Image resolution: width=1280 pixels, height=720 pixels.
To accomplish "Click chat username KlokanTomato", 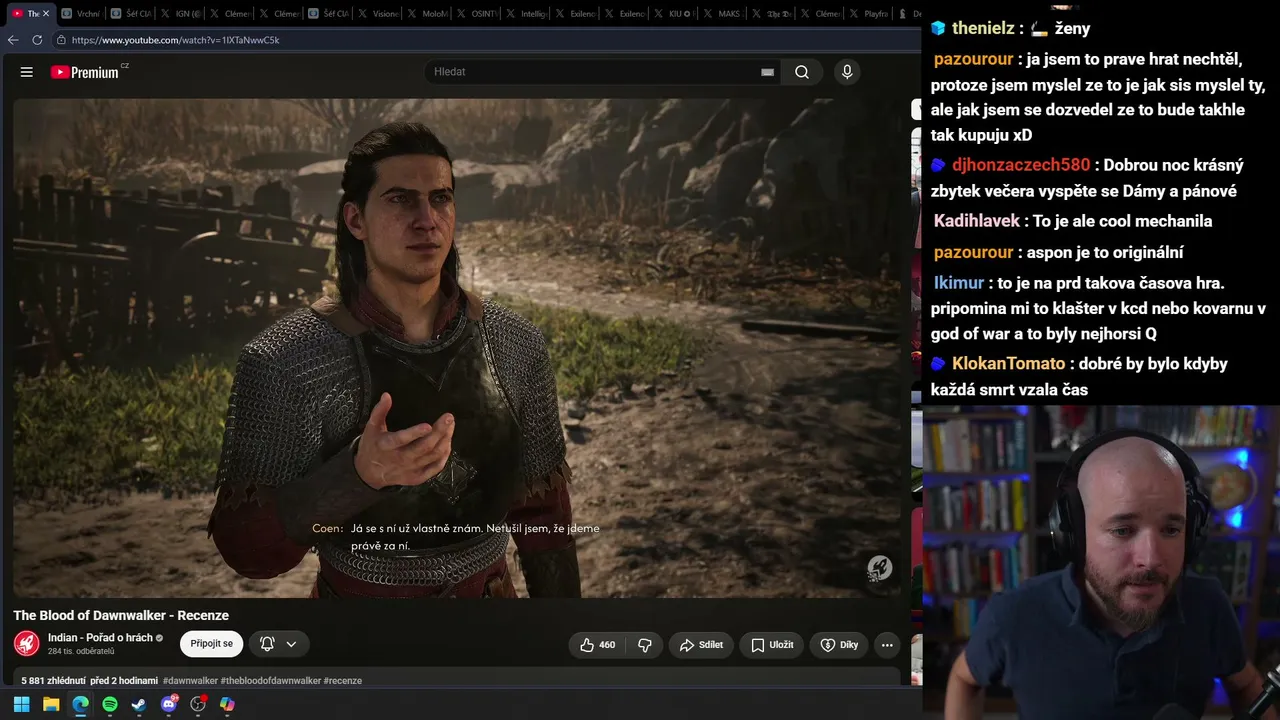I will [1008, 364].
